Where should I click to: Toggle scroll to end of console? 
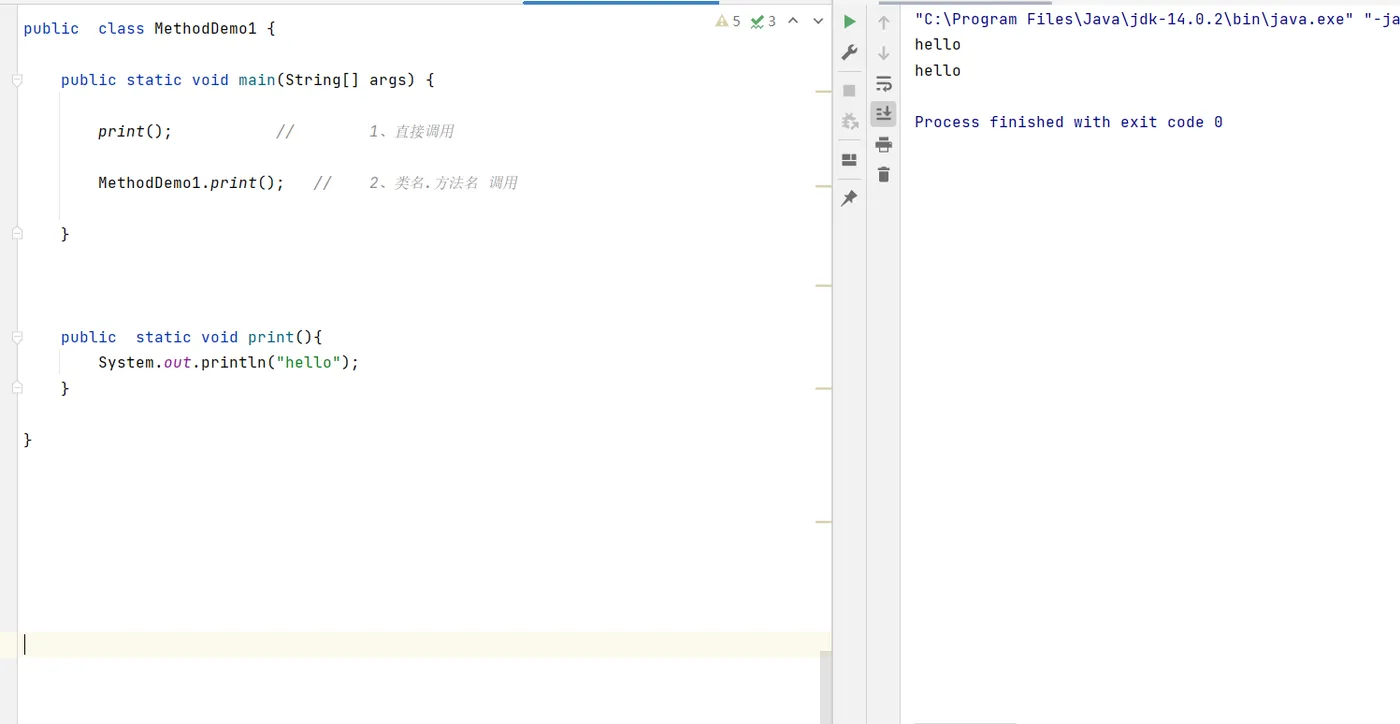coord(883,113)
